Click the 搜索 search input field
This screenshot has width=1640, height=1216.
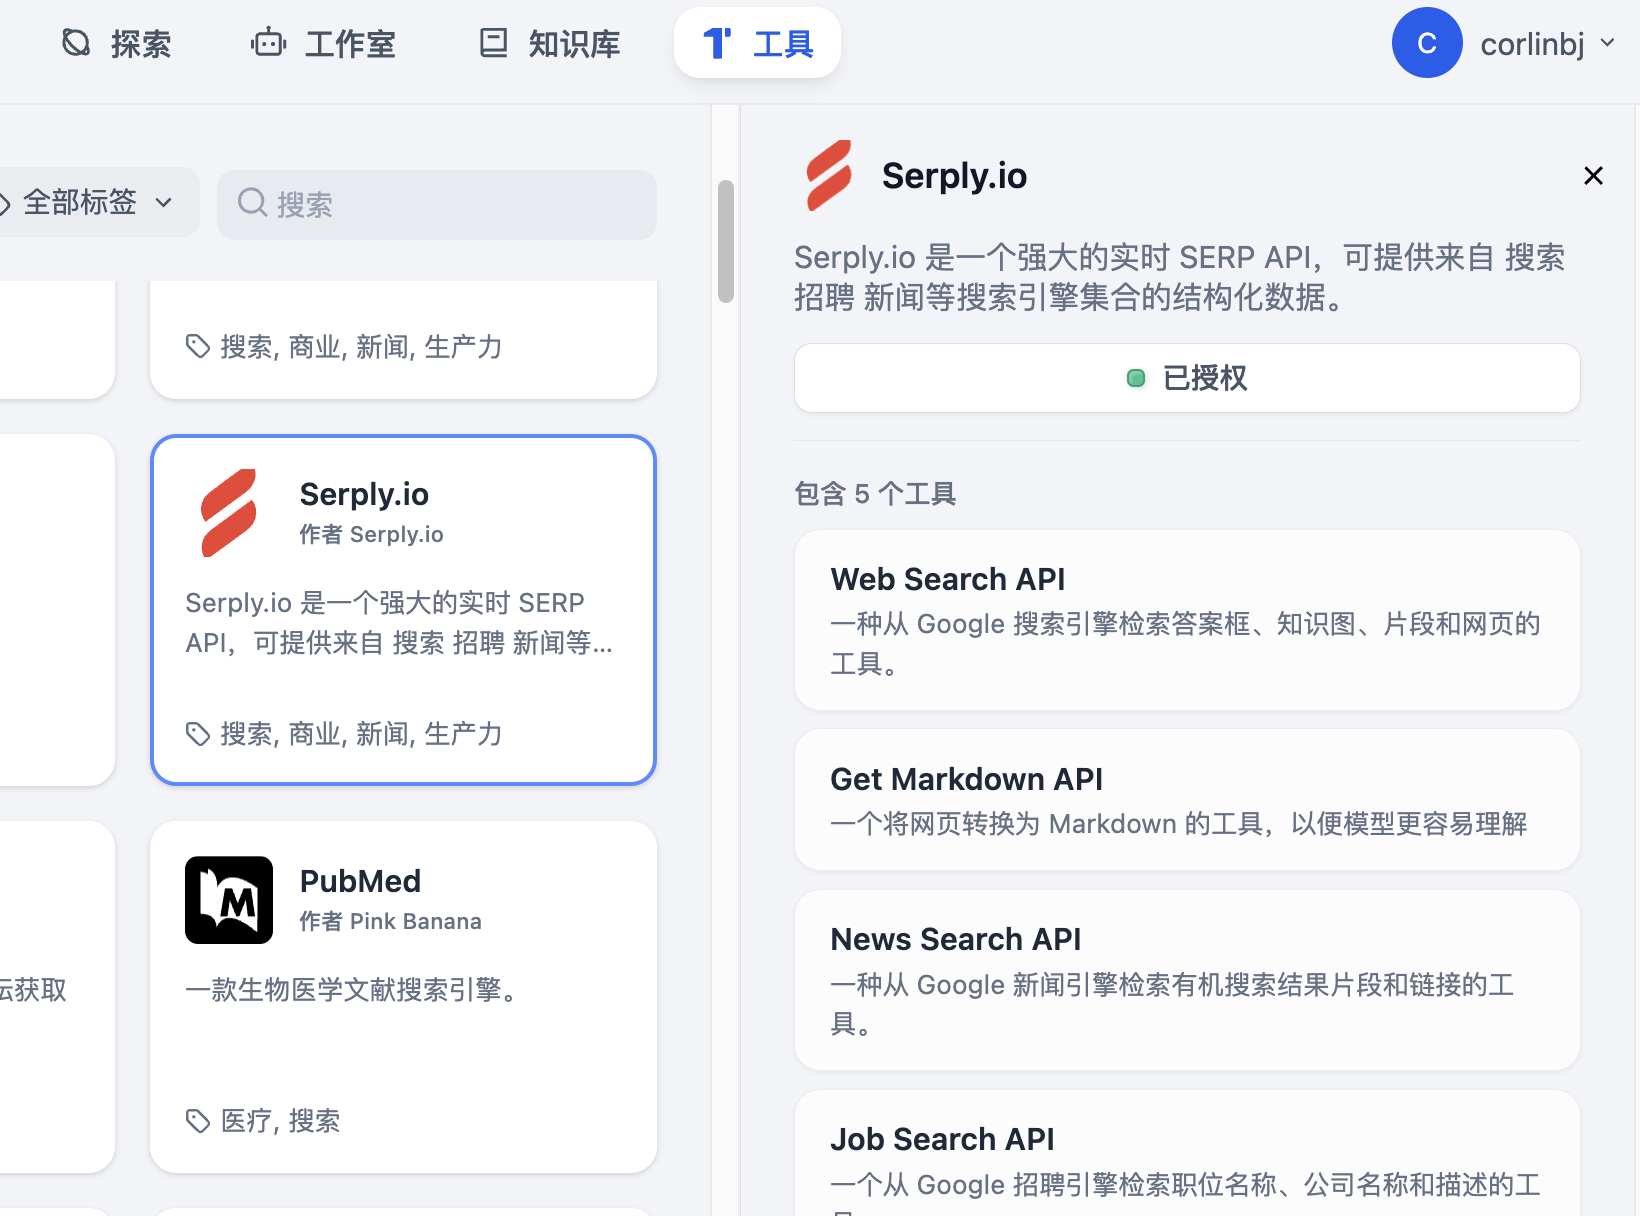437,205
